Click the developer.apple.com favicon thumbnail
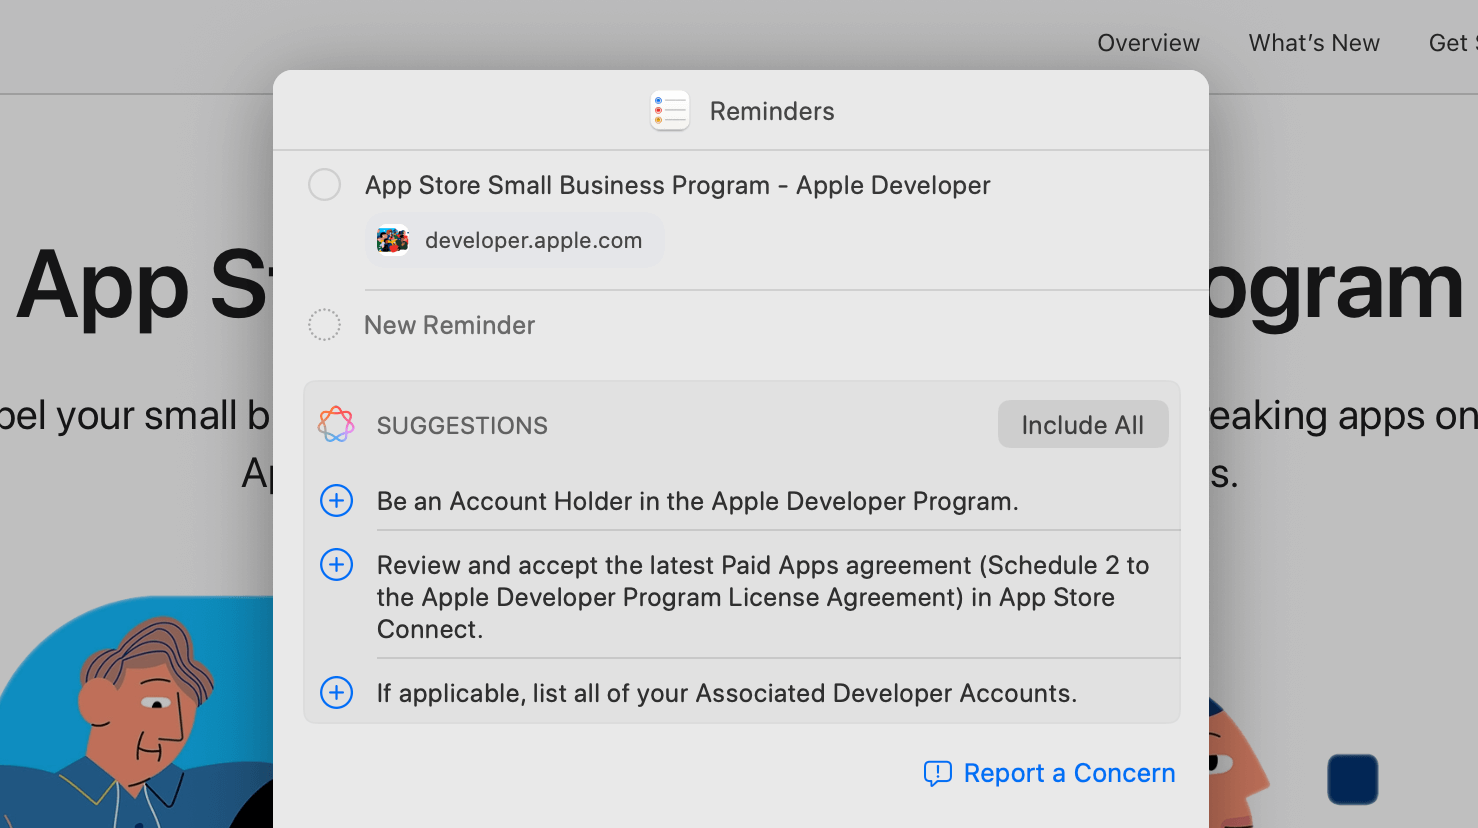Screen dimensions: 1478x828 pyautogui.click(x=392, y=240)
